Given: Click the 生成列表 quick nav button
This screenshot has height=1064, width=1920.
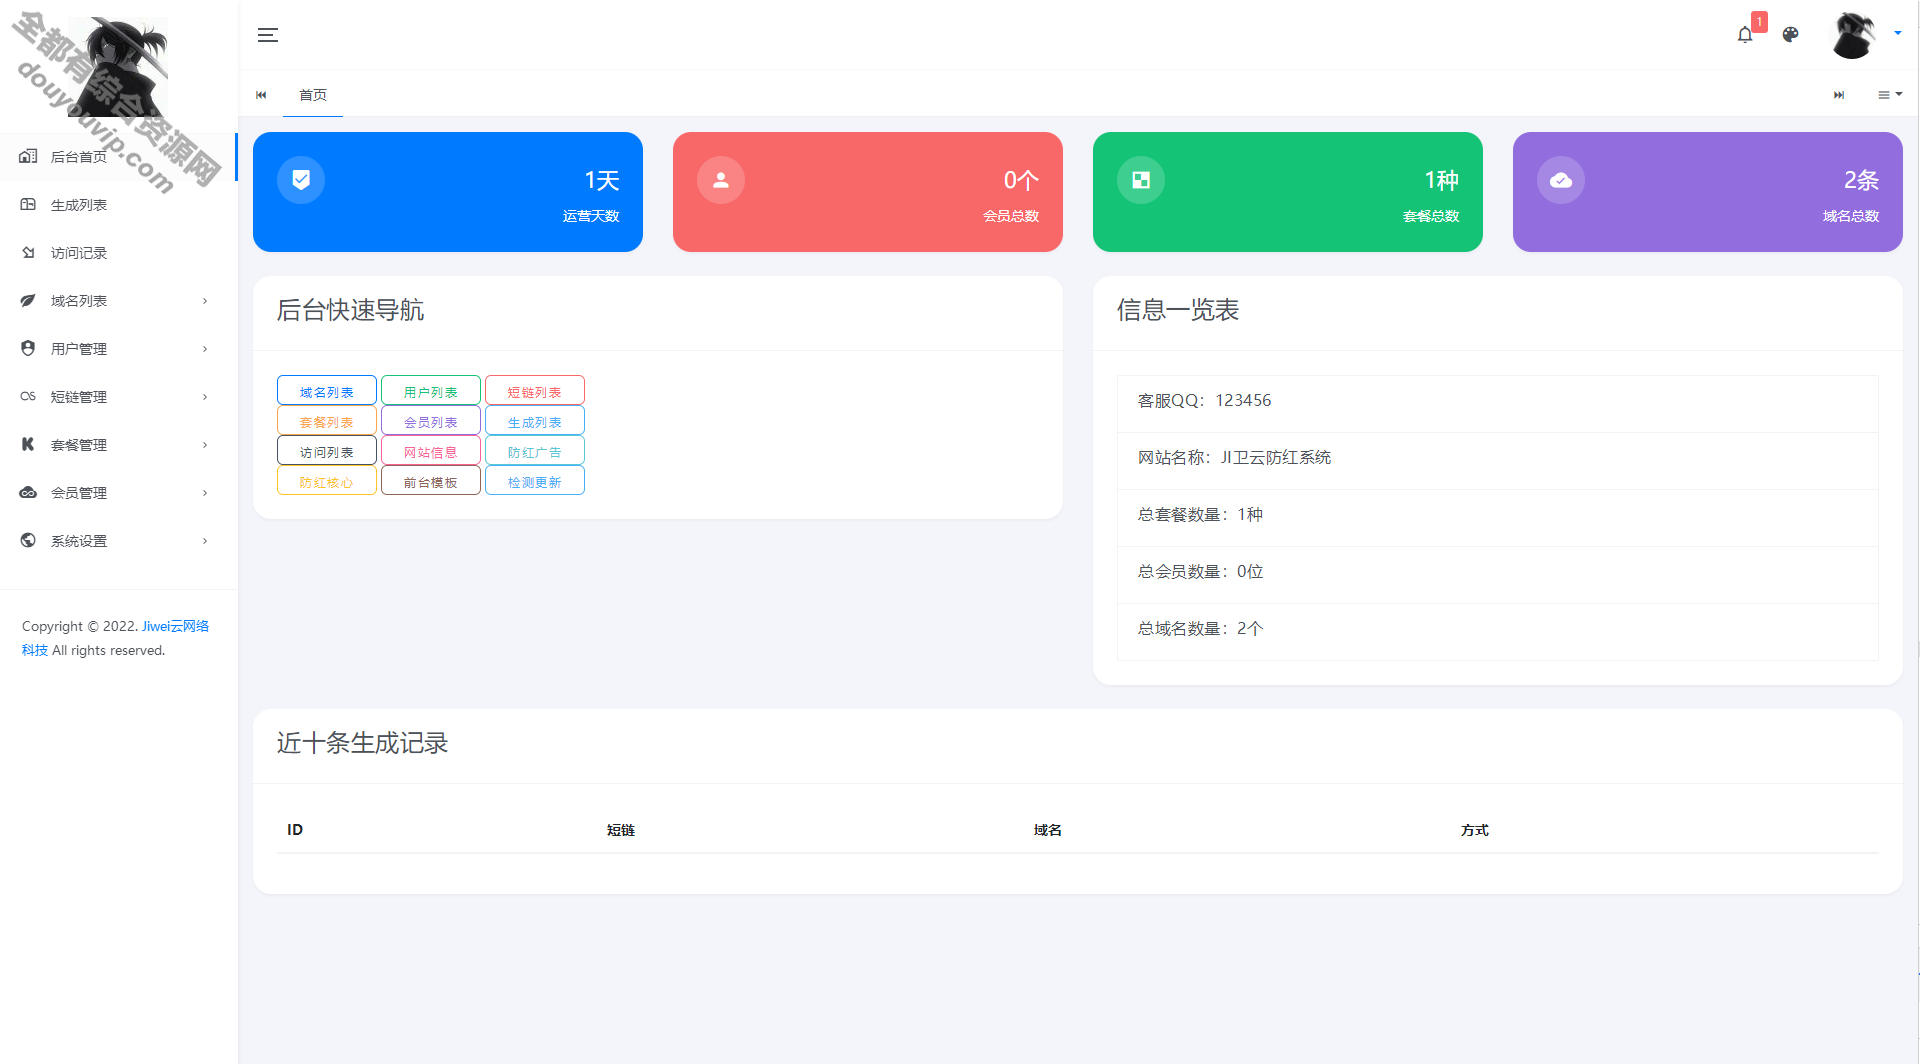Looking at the screenshot, I should (x=535, y=421).
